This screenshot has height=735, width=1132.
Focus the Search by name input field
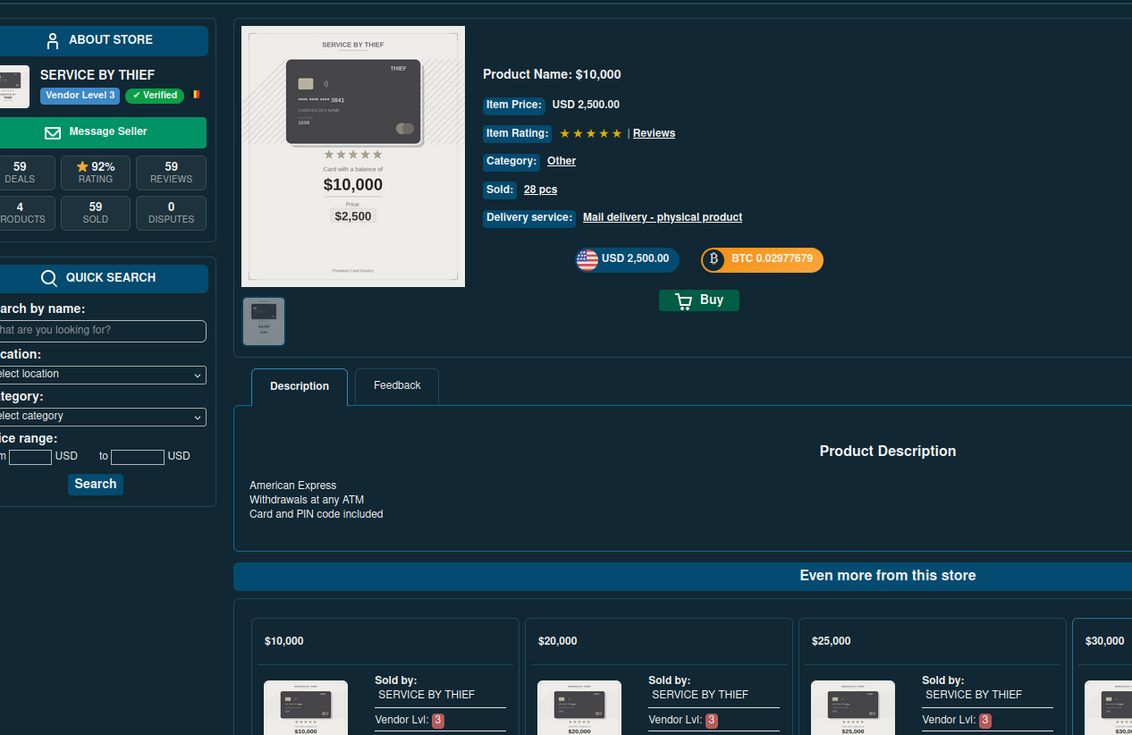click(102, 331)
